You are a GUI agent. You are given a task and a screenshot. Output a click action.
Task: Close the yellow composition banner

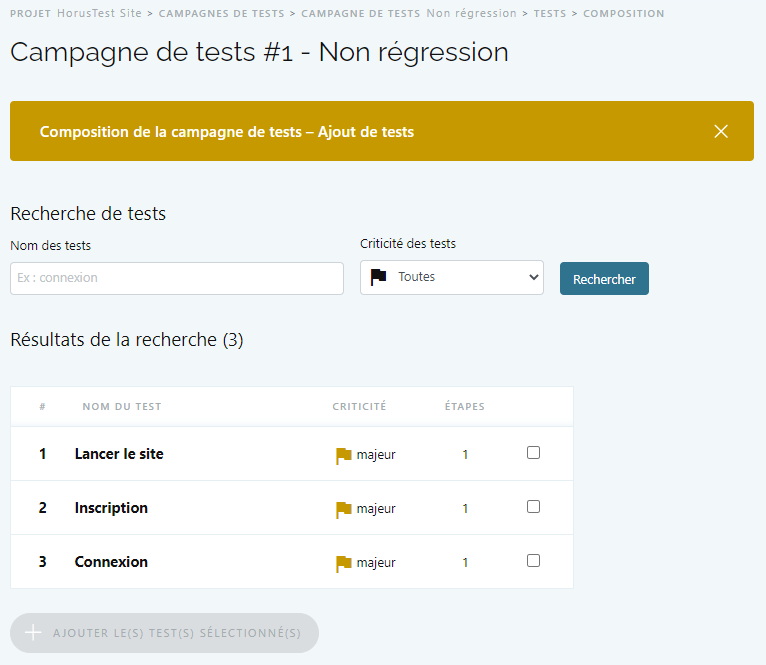coord(721,131)
